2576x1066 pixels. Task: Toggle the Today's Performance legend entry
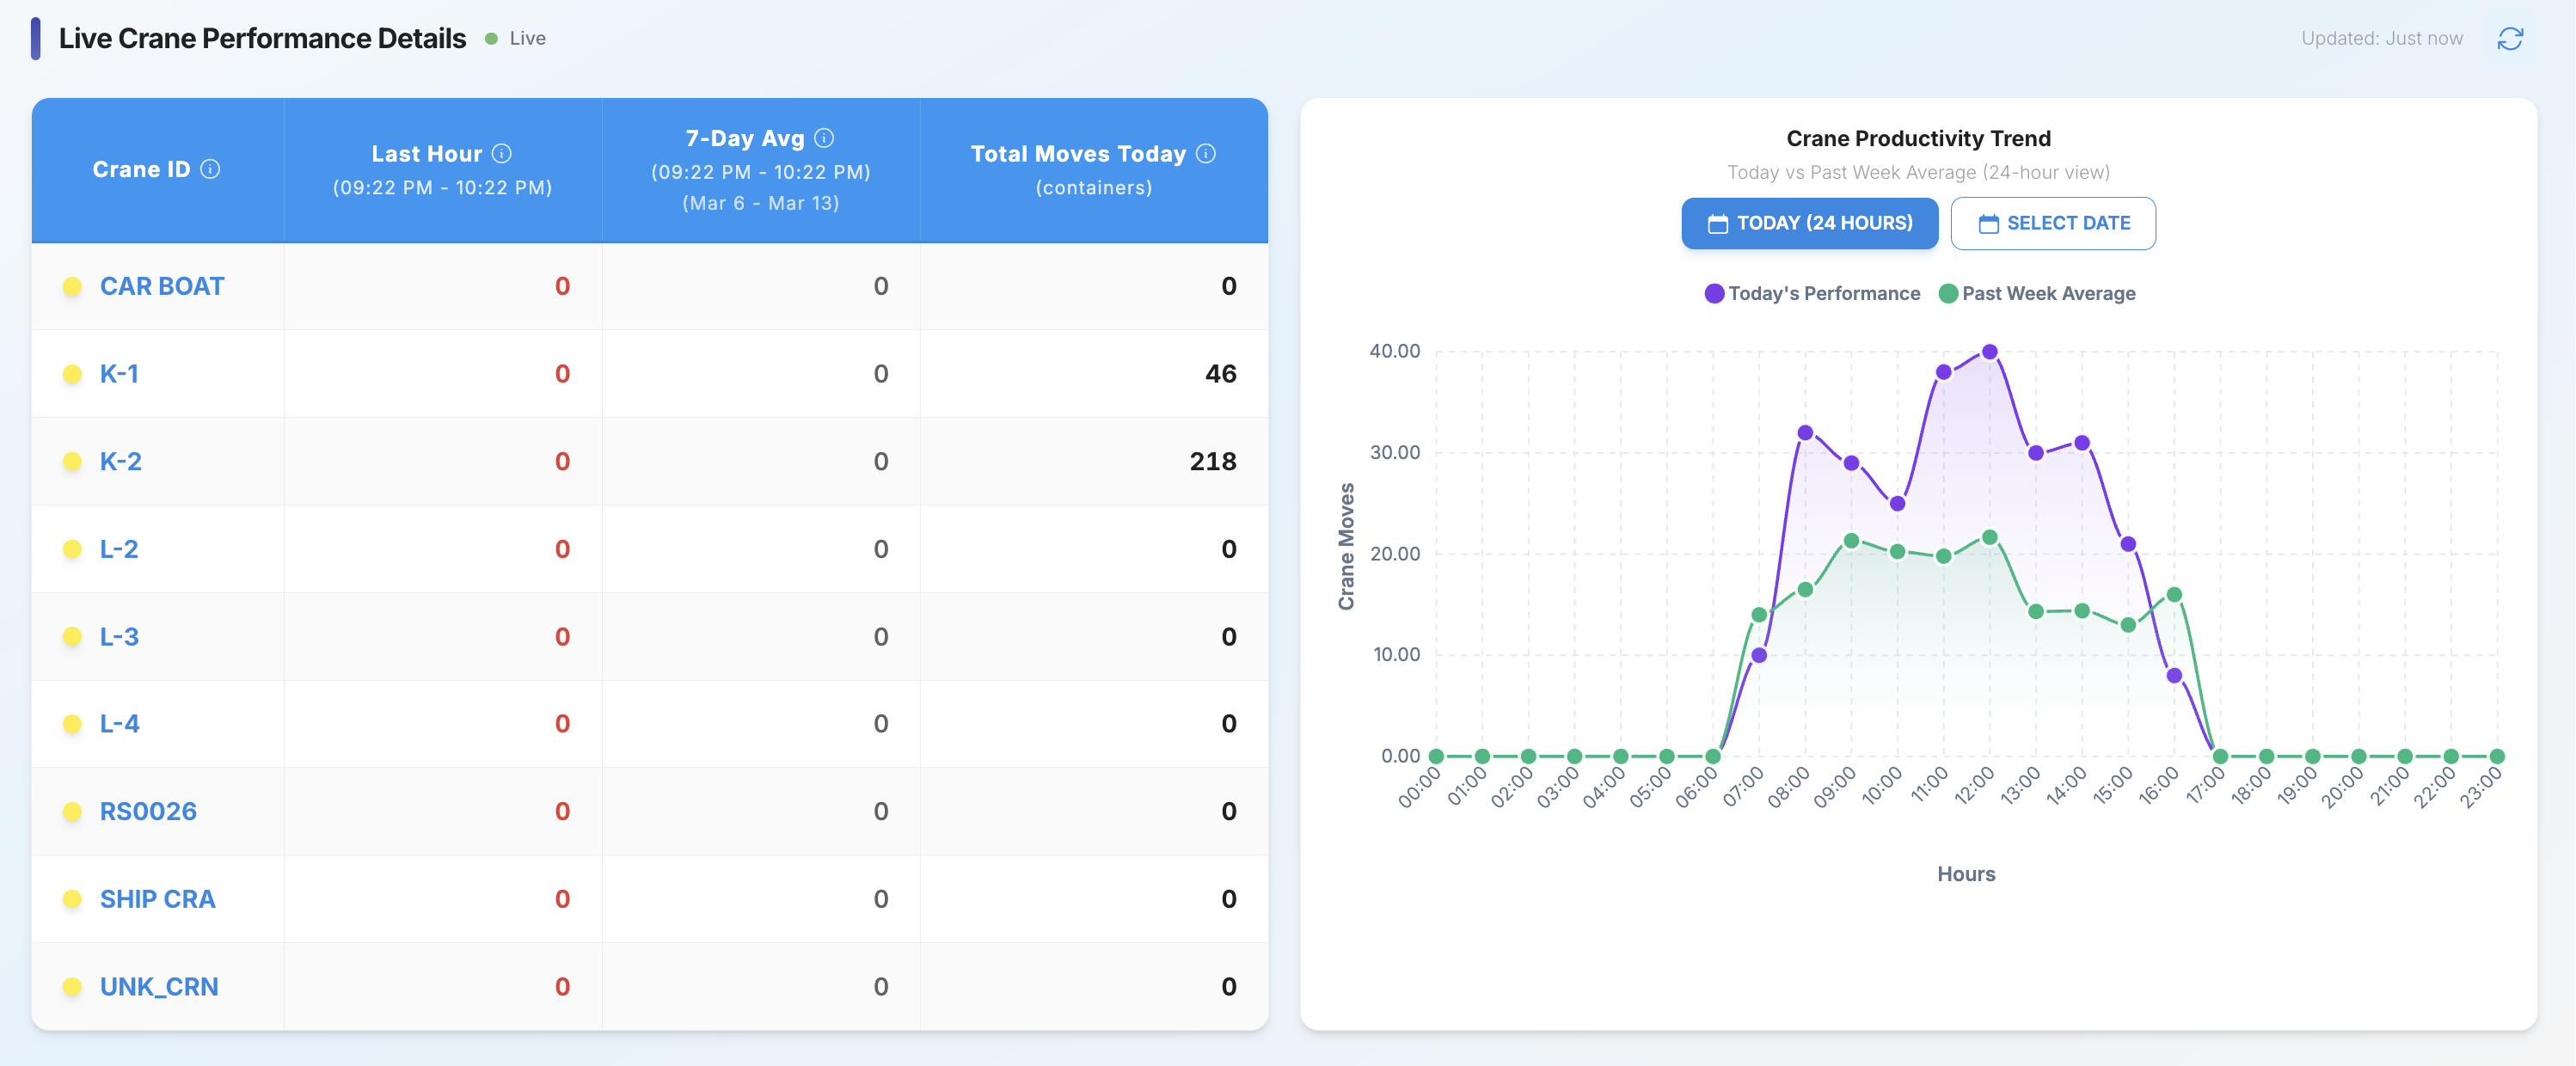[1812, 293]
